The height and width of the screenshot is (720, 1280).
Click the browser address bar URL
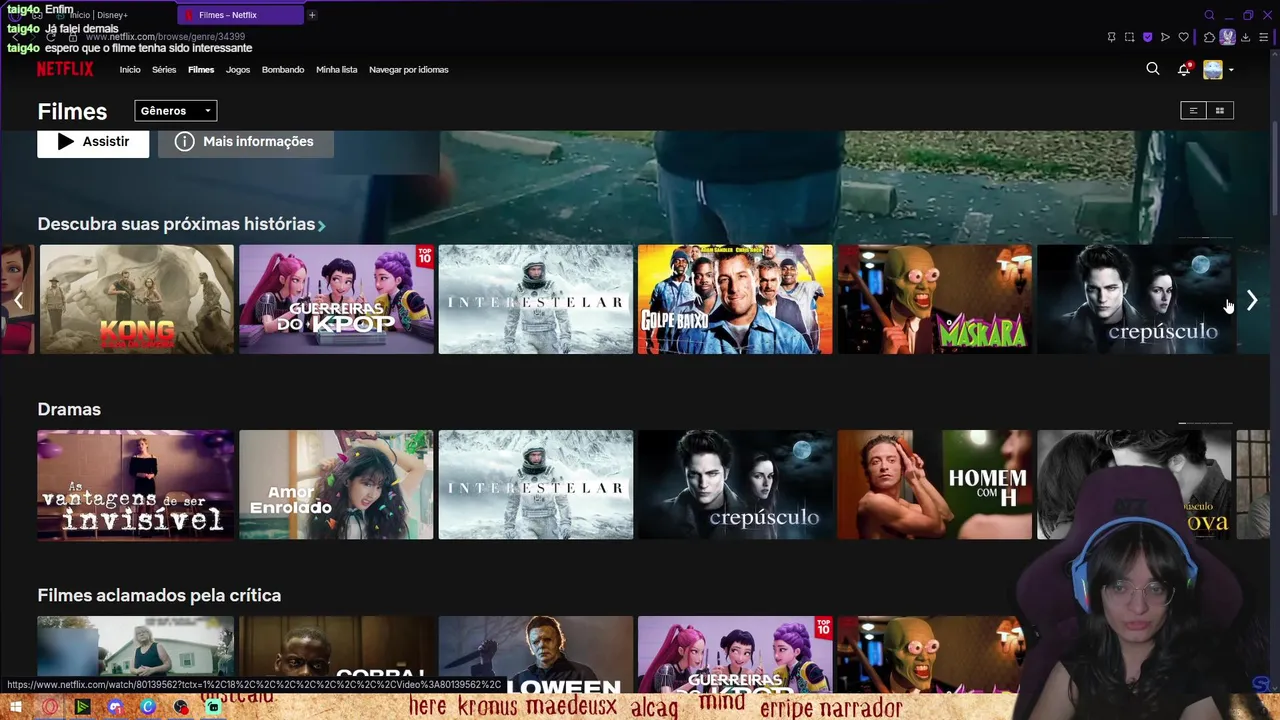point(165,37)
